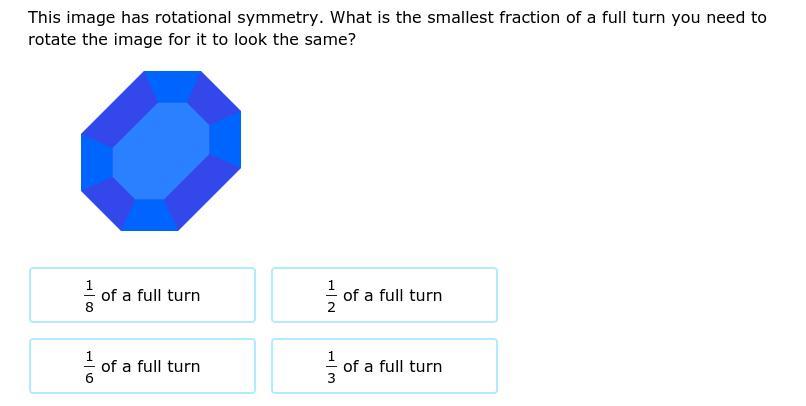
Task: Choose the 1/2 of a full turn option
Action: click(384, 295)
